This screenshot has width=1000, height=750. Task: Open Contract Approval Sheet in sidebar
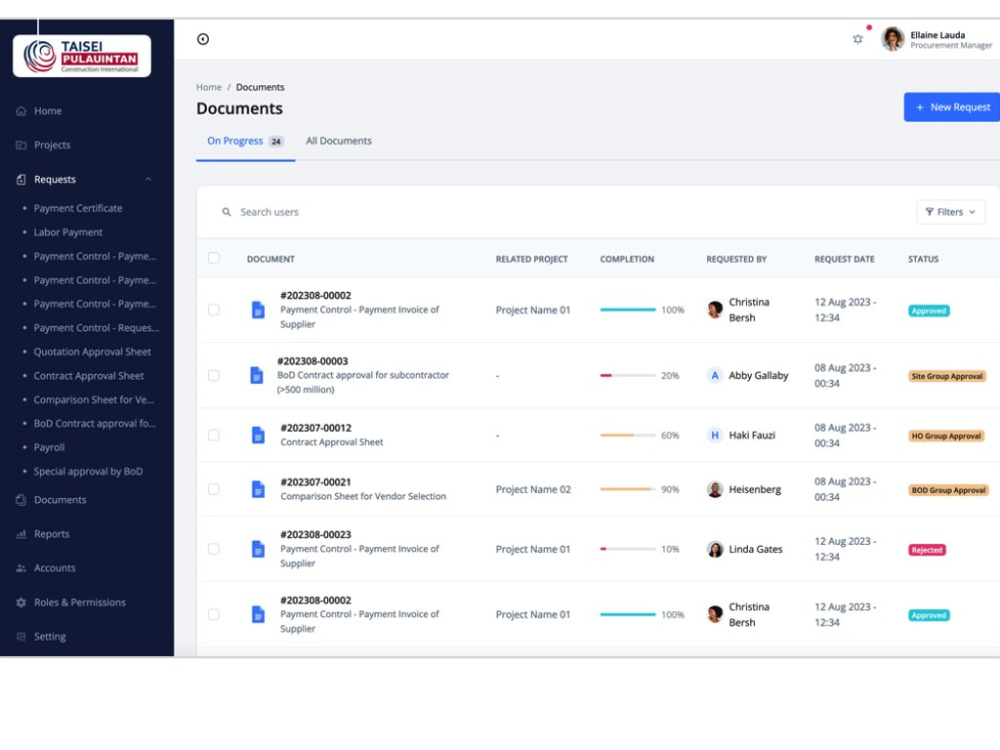[x=89, y=376]
